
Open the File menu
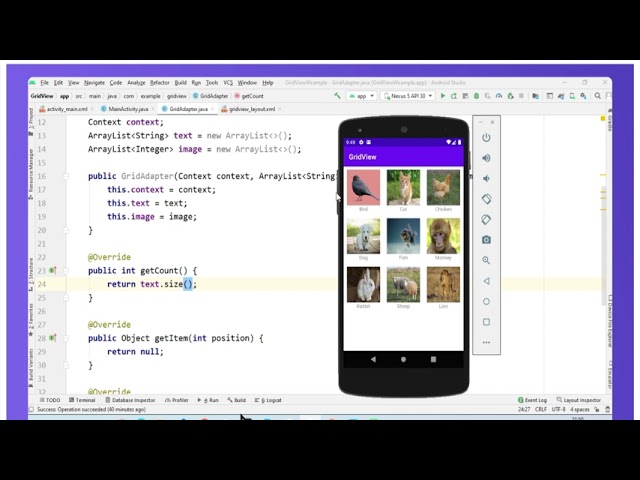click(44, 82)
